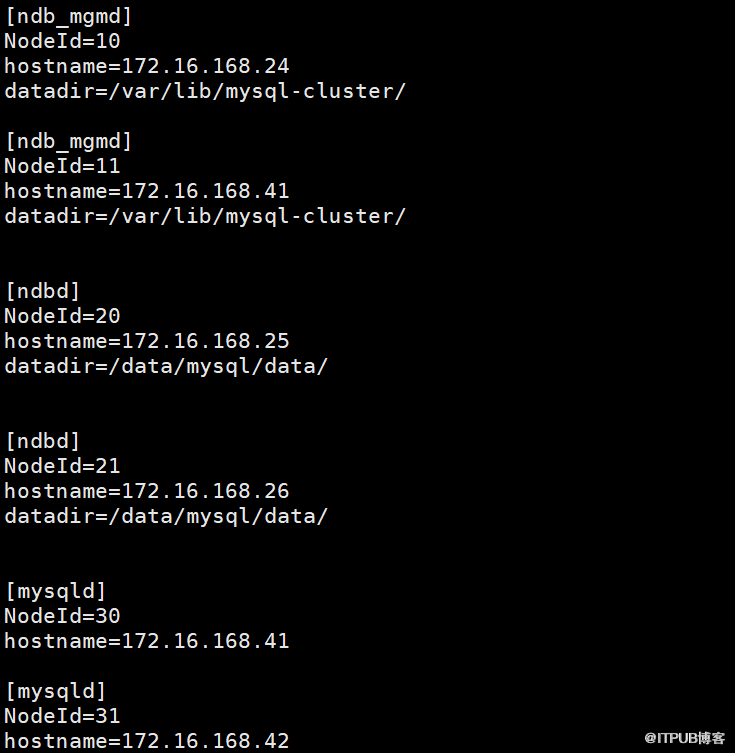Click the second [ndbd] section header
The width and height of the screenshot is (735, 753).
pos(42,441)
